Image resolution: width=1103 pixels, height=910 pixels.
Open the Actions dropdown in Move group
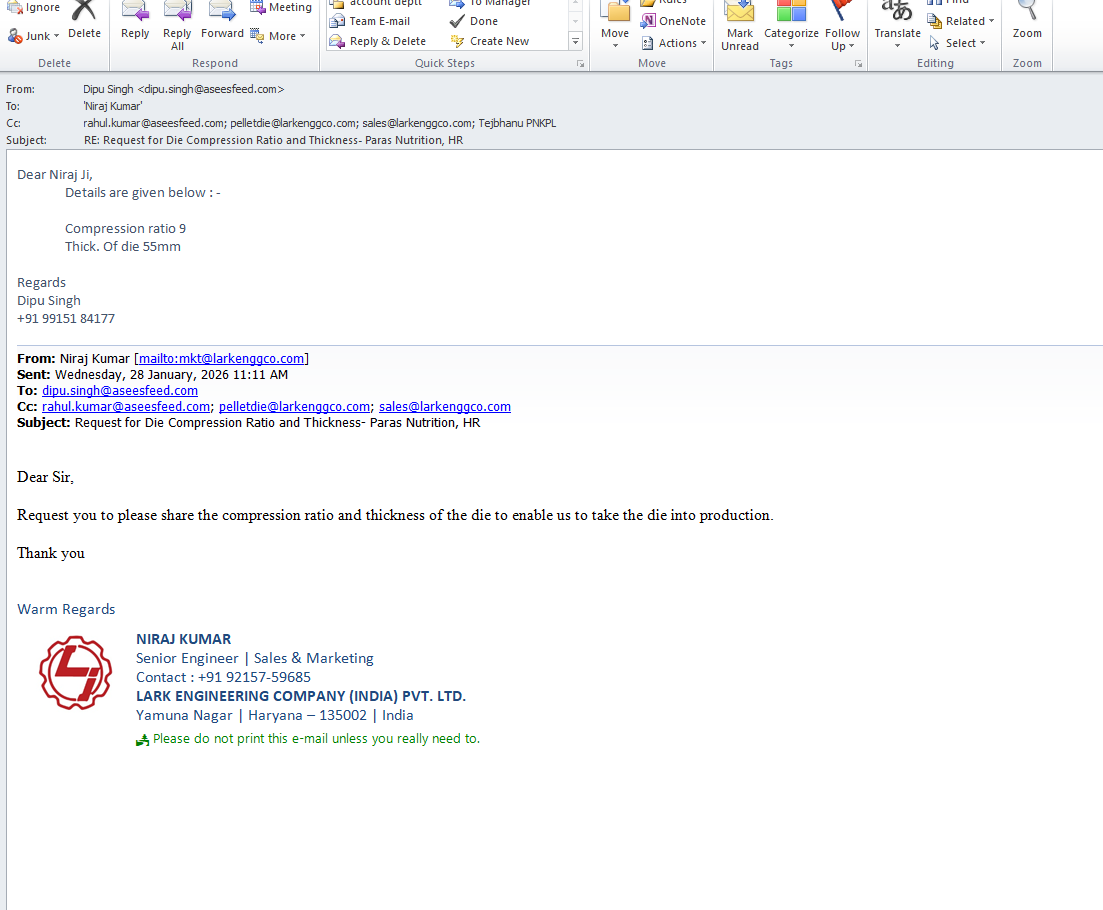pos(675,43)
